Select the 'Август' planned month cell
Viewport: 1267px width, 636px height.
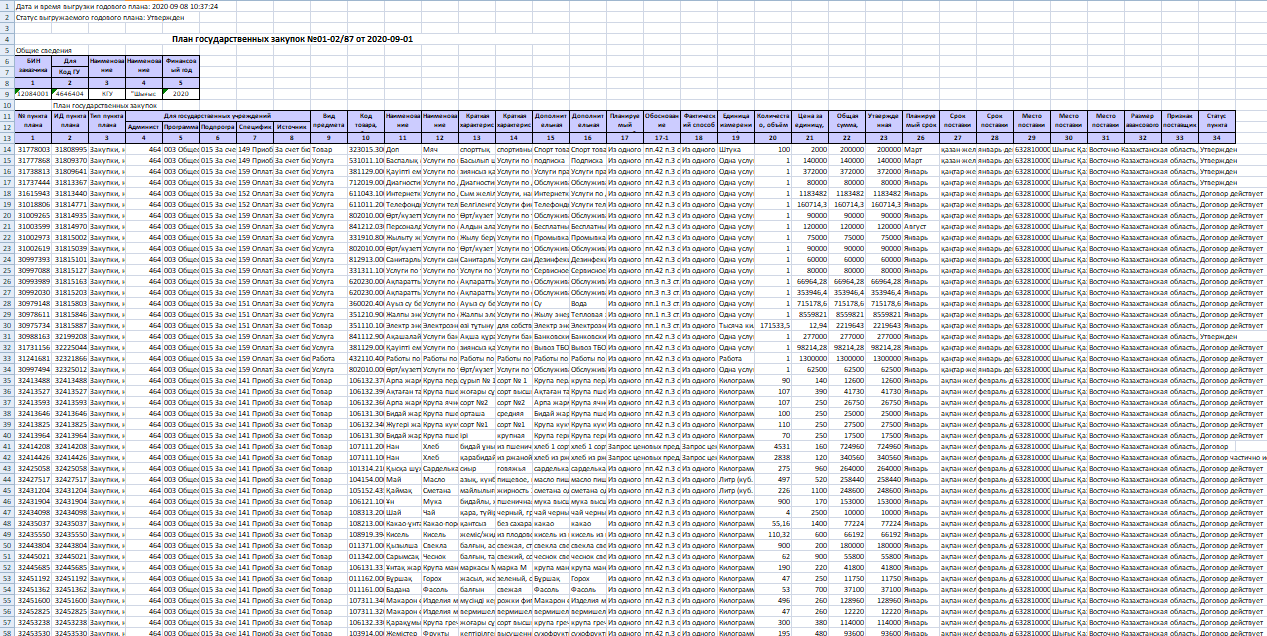pos(920,225)
